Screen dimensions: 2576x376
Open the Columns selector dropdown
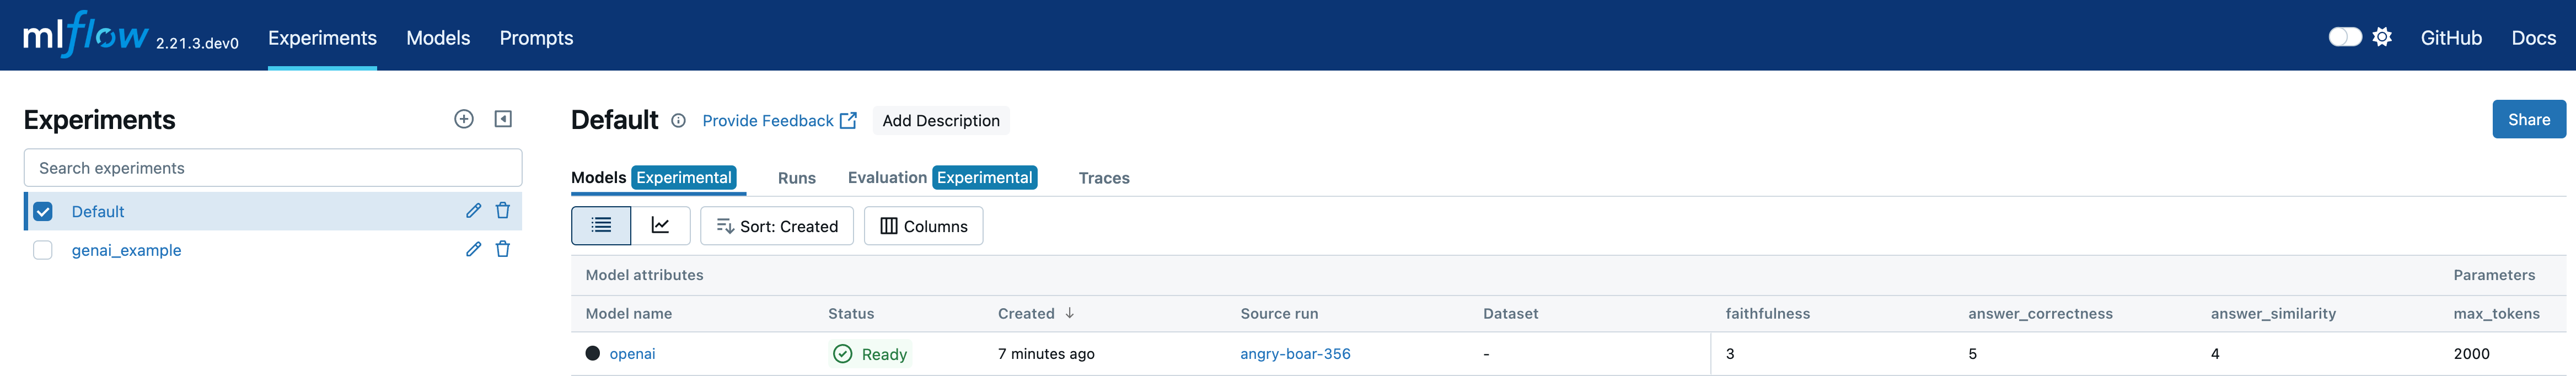(x=923, y=226)
